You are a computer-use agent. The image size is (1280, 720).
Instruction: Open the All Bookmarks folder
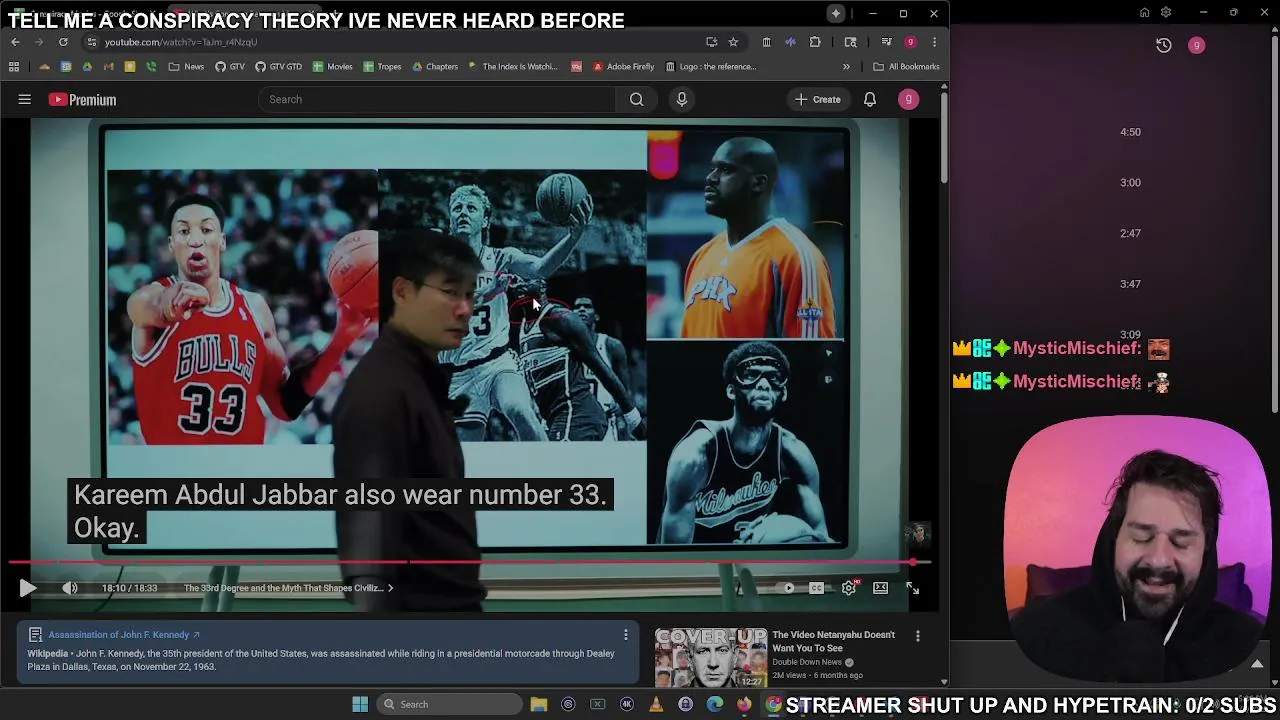point(906,67)
